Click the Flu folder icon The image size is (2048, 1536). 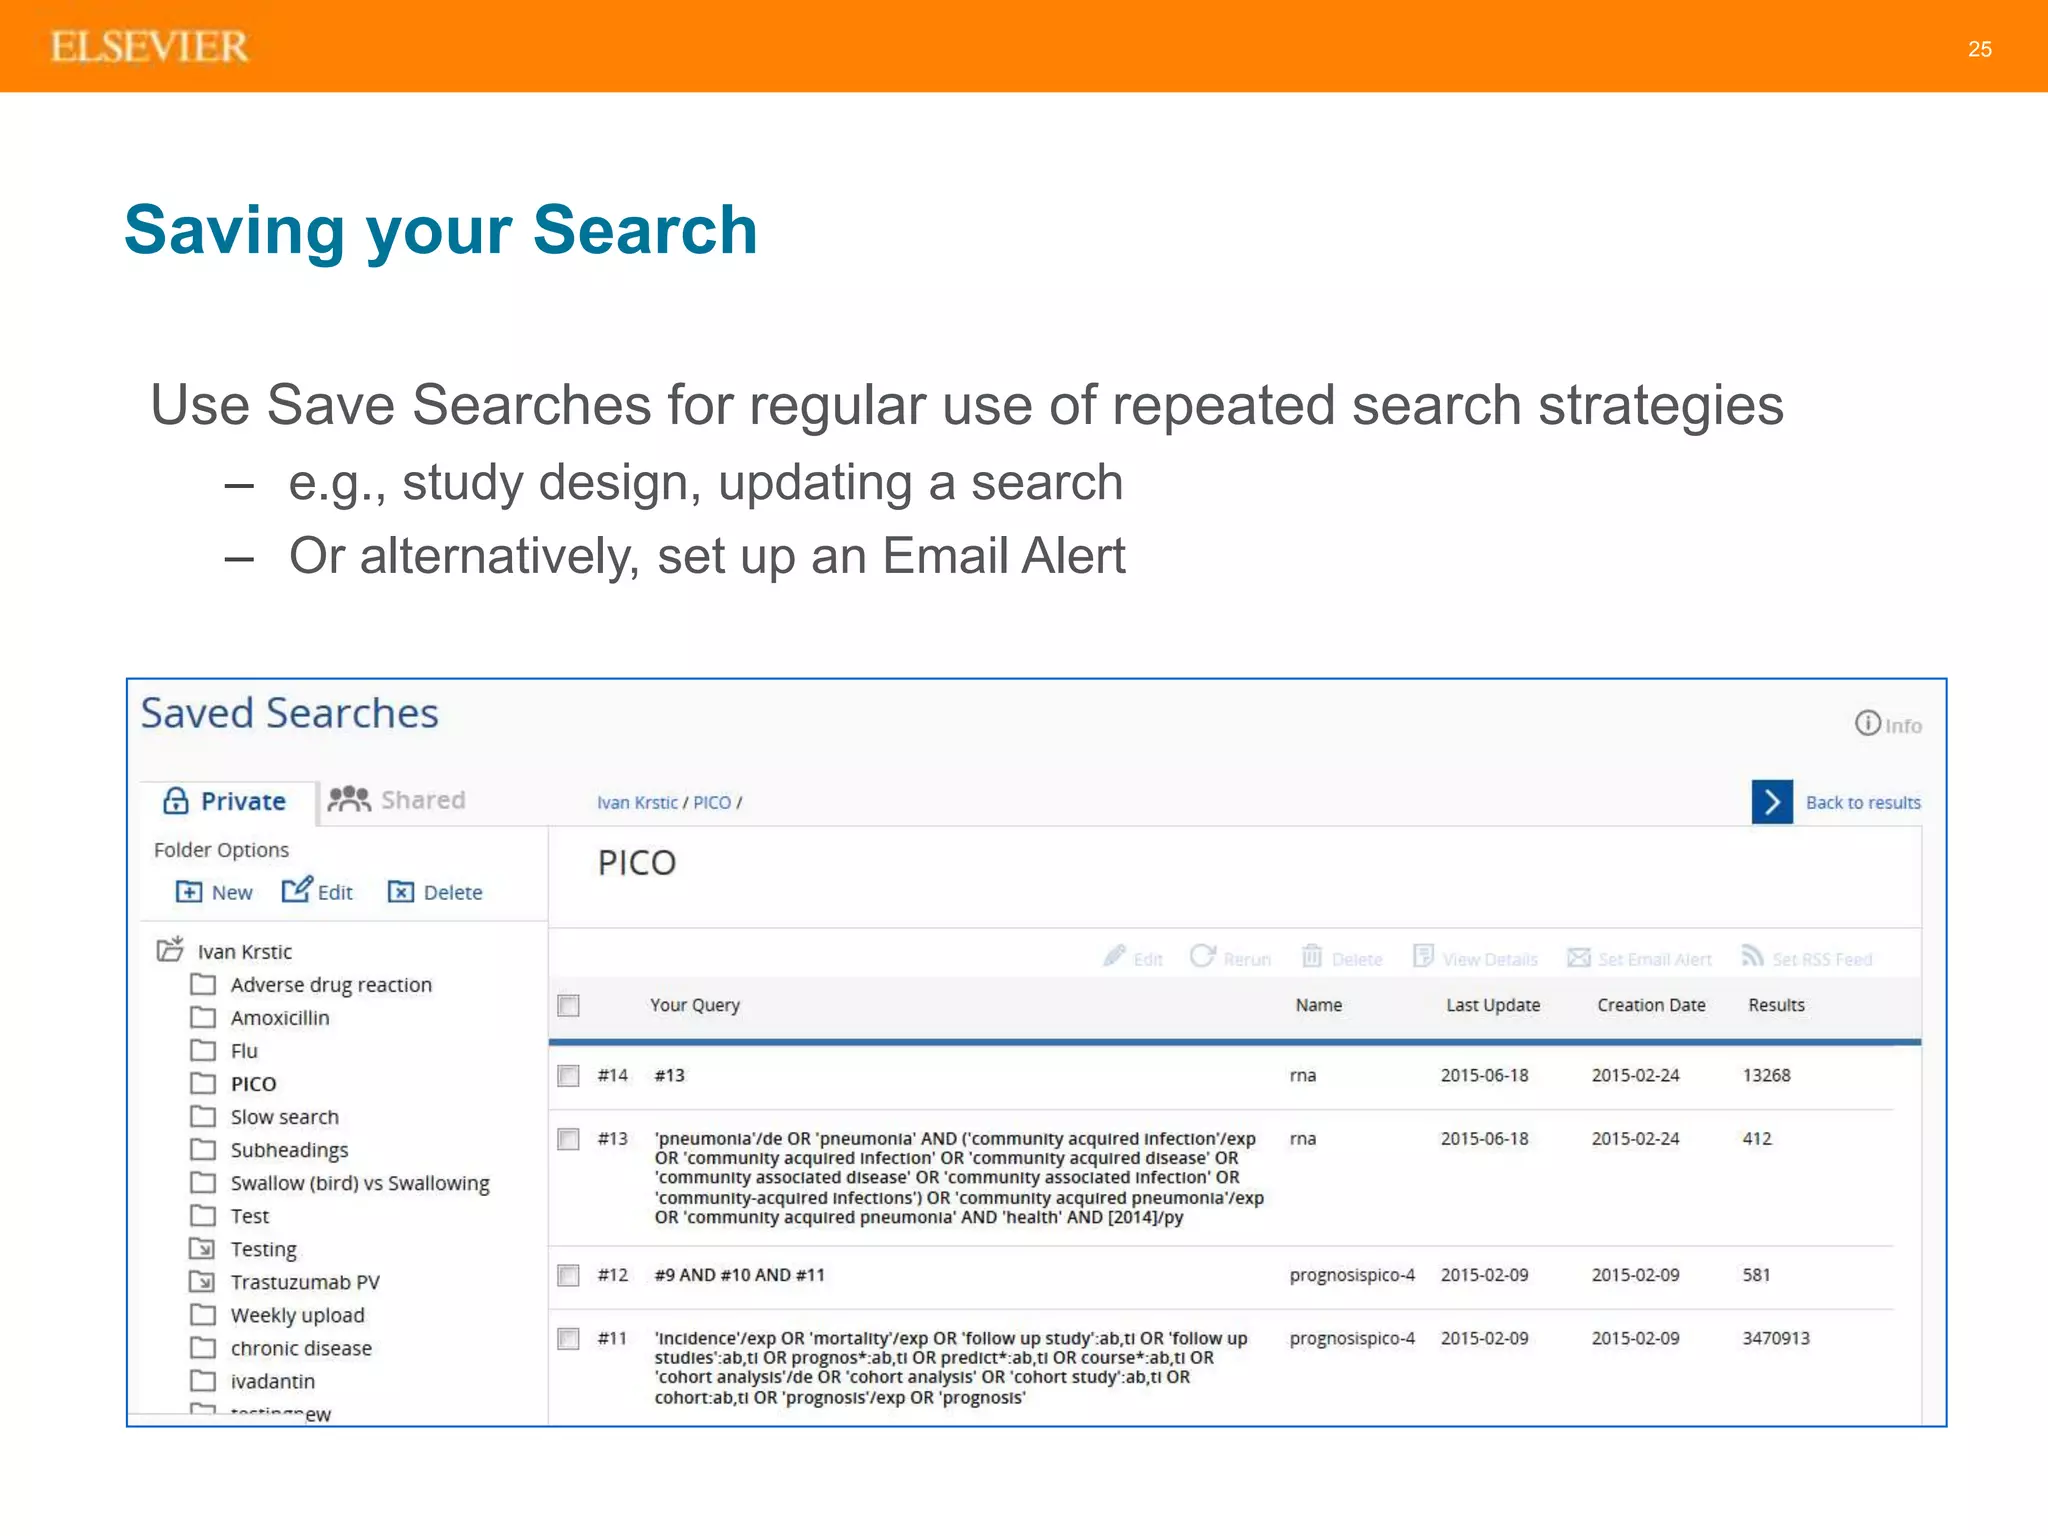(x=203, y=1050)
